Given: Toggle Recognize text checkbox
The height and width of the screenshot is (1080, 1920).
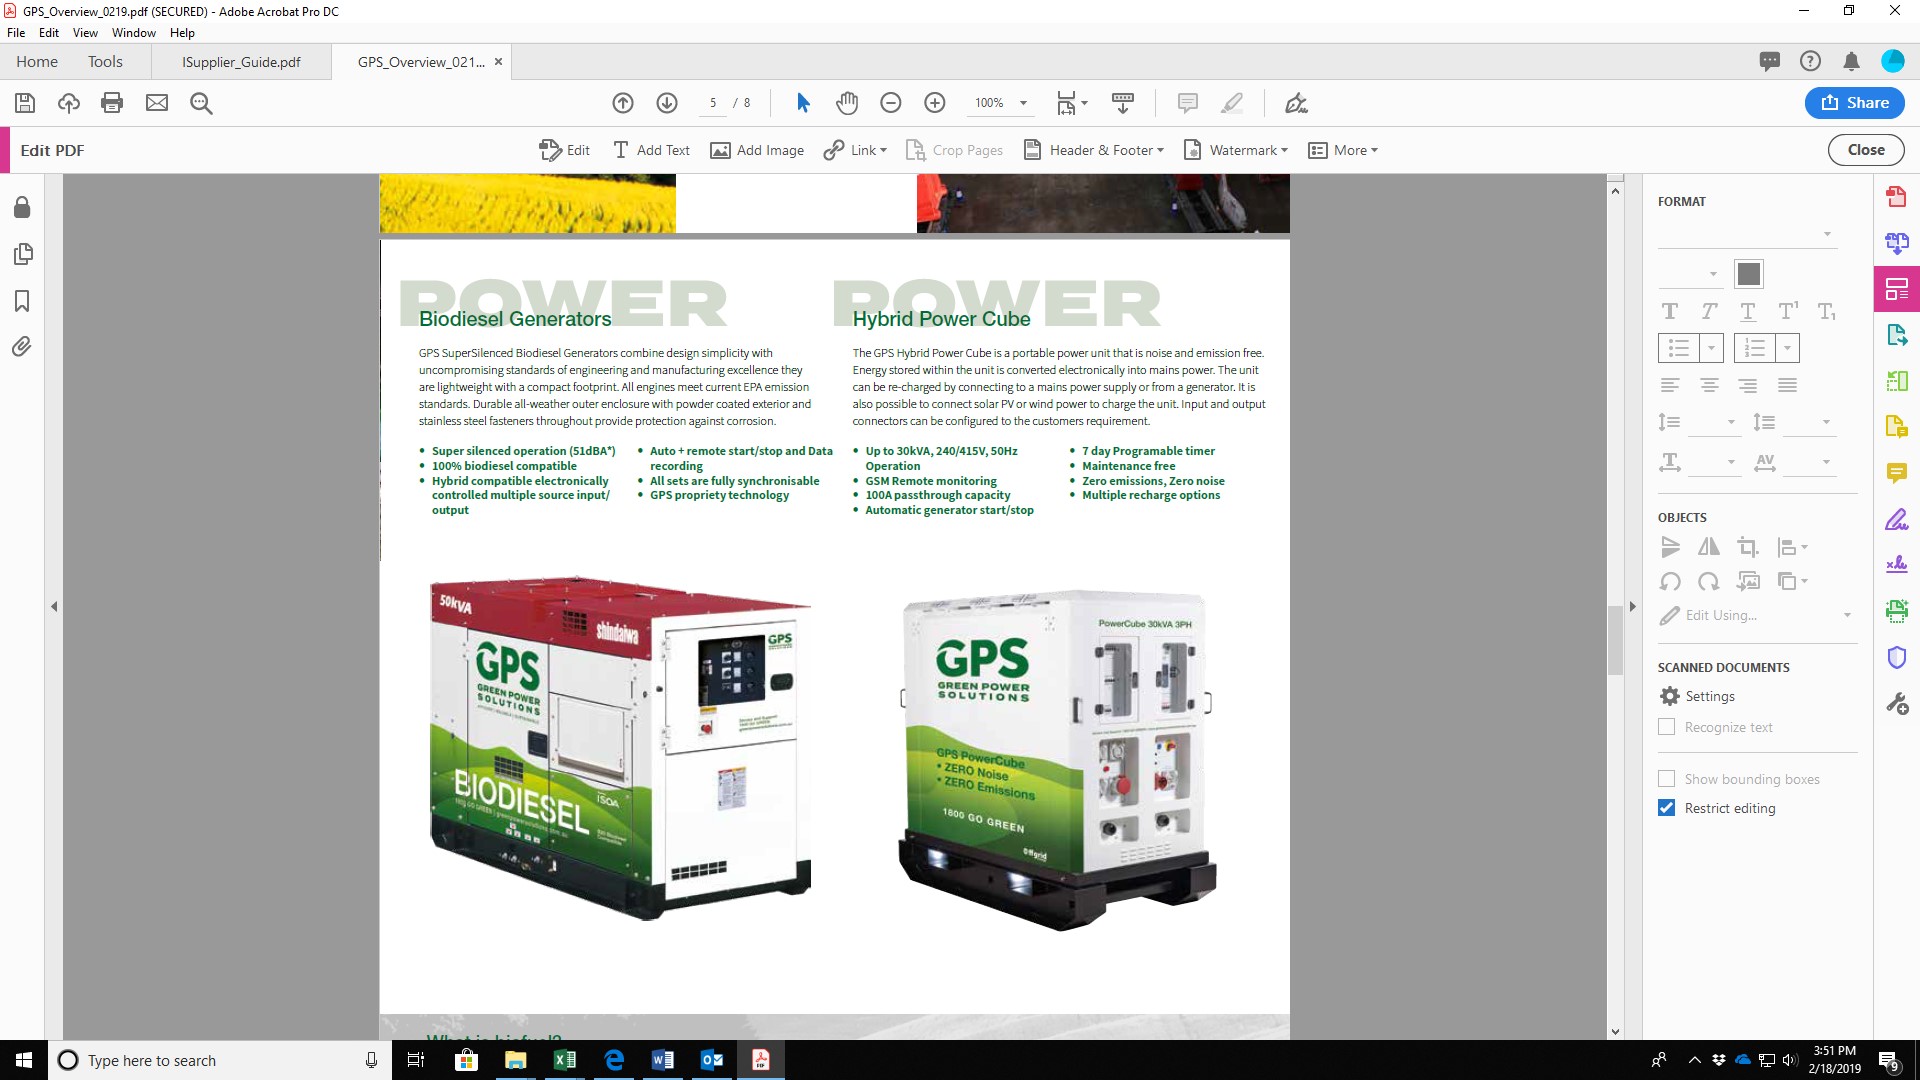Looking at the screenshot, I should tap(1666, 727).
